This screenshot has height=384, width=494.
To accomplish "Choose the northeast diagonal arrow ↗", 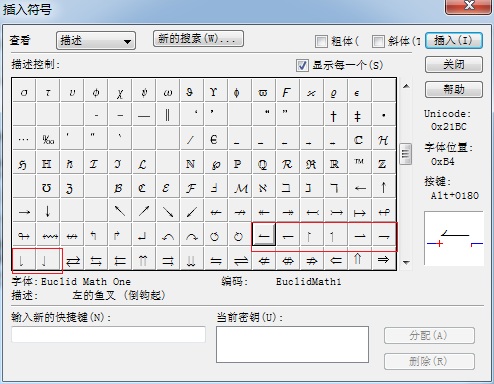I will click(x=144, y=211).
